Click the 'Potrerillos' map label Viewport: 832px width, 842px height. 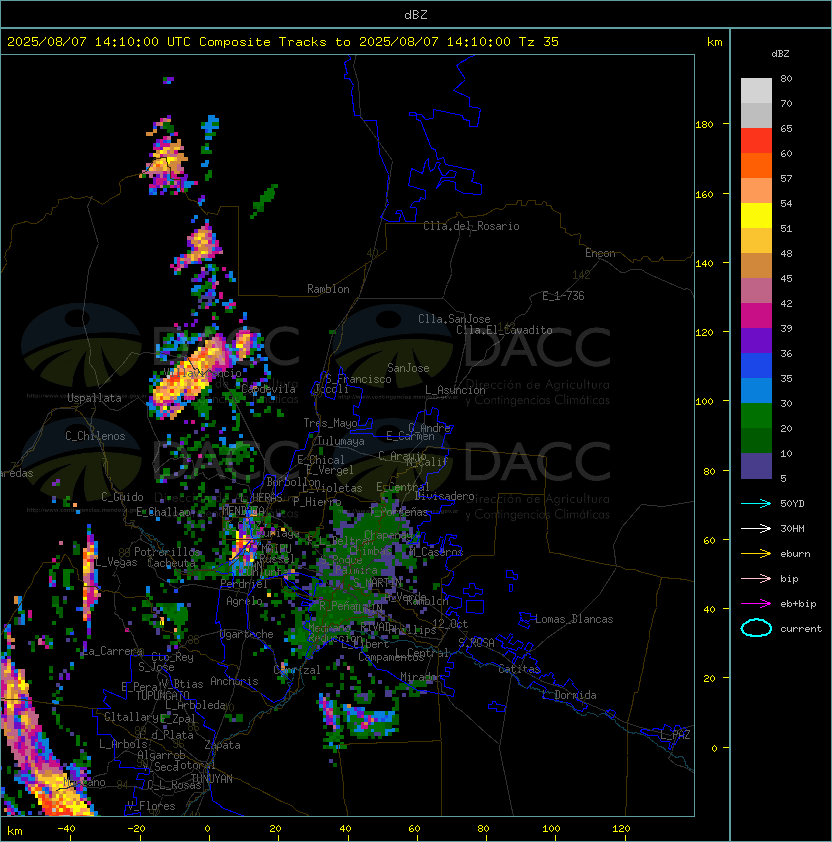pyautogui.click(x=167, y=552)
